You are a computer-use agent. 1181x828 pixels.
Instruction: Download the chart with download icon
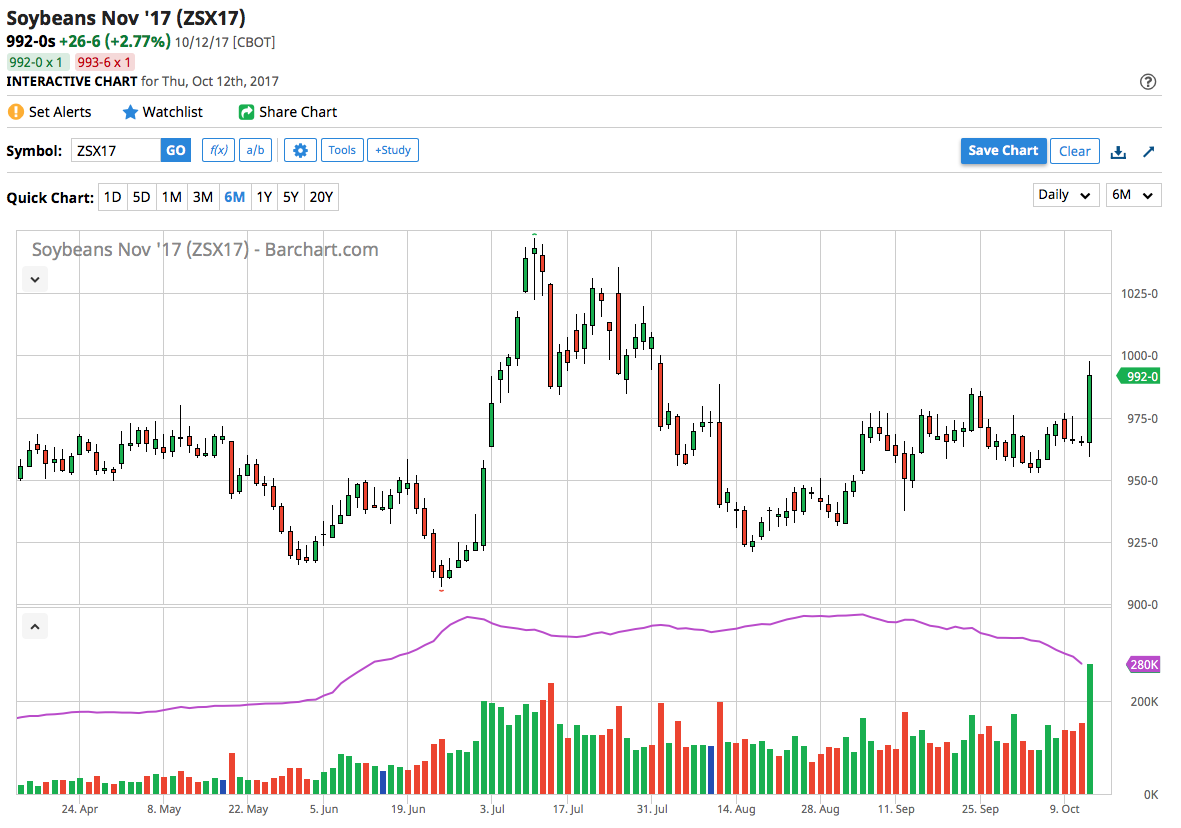1118,151
